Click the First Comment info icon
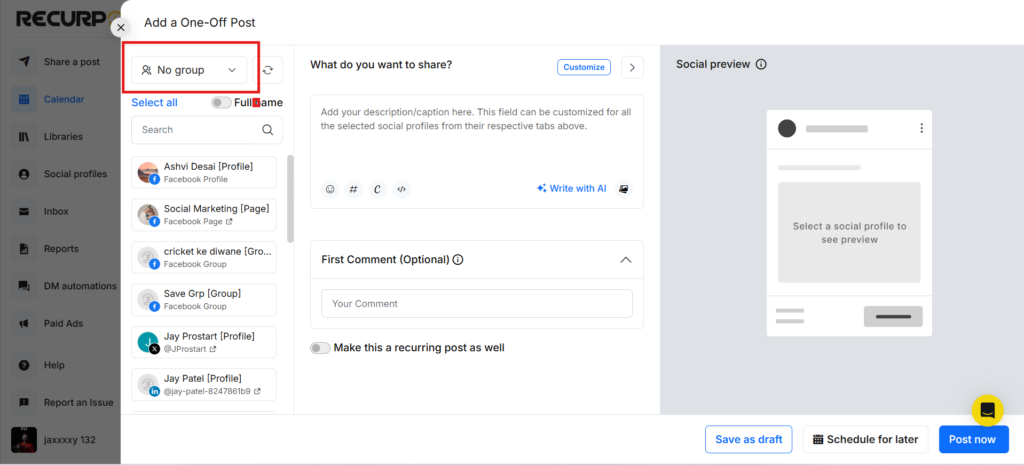This screenshot has width=1024, height=465. click(x=458, y=259)
